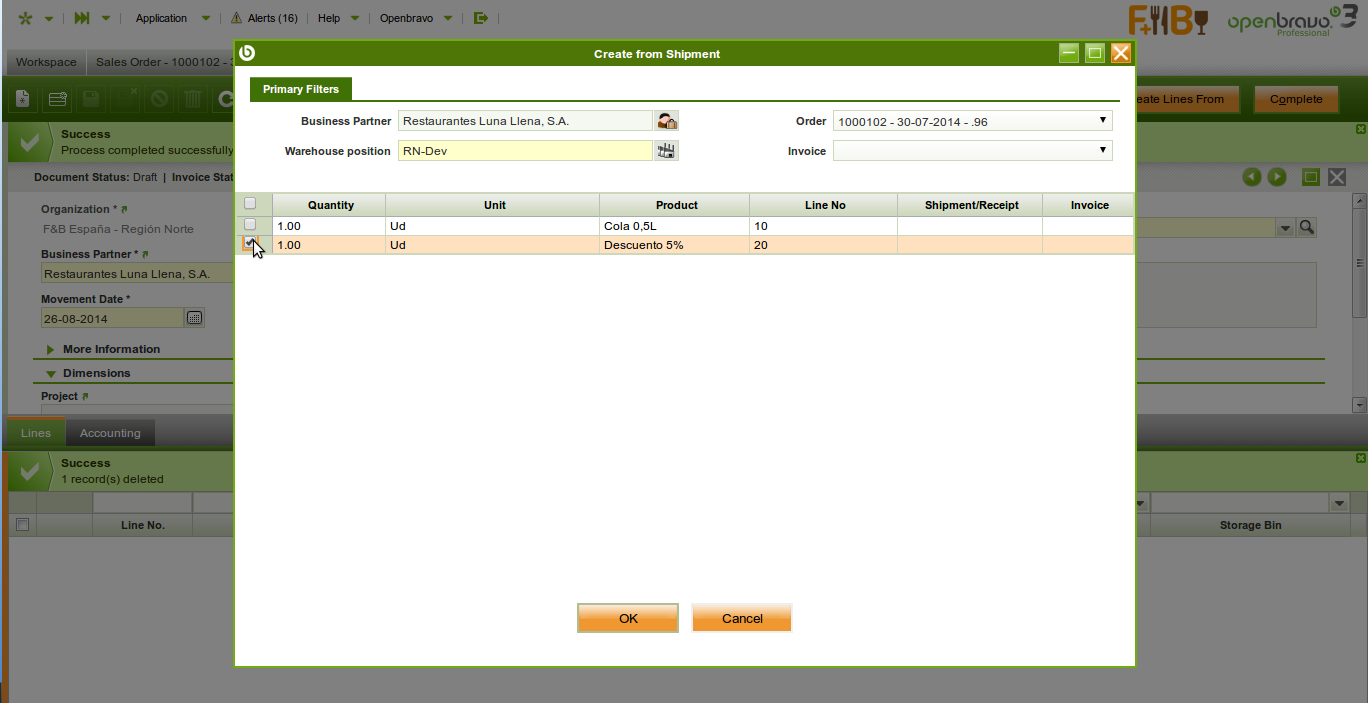
Task: Click the OK button
Action: tap(628, 618)
